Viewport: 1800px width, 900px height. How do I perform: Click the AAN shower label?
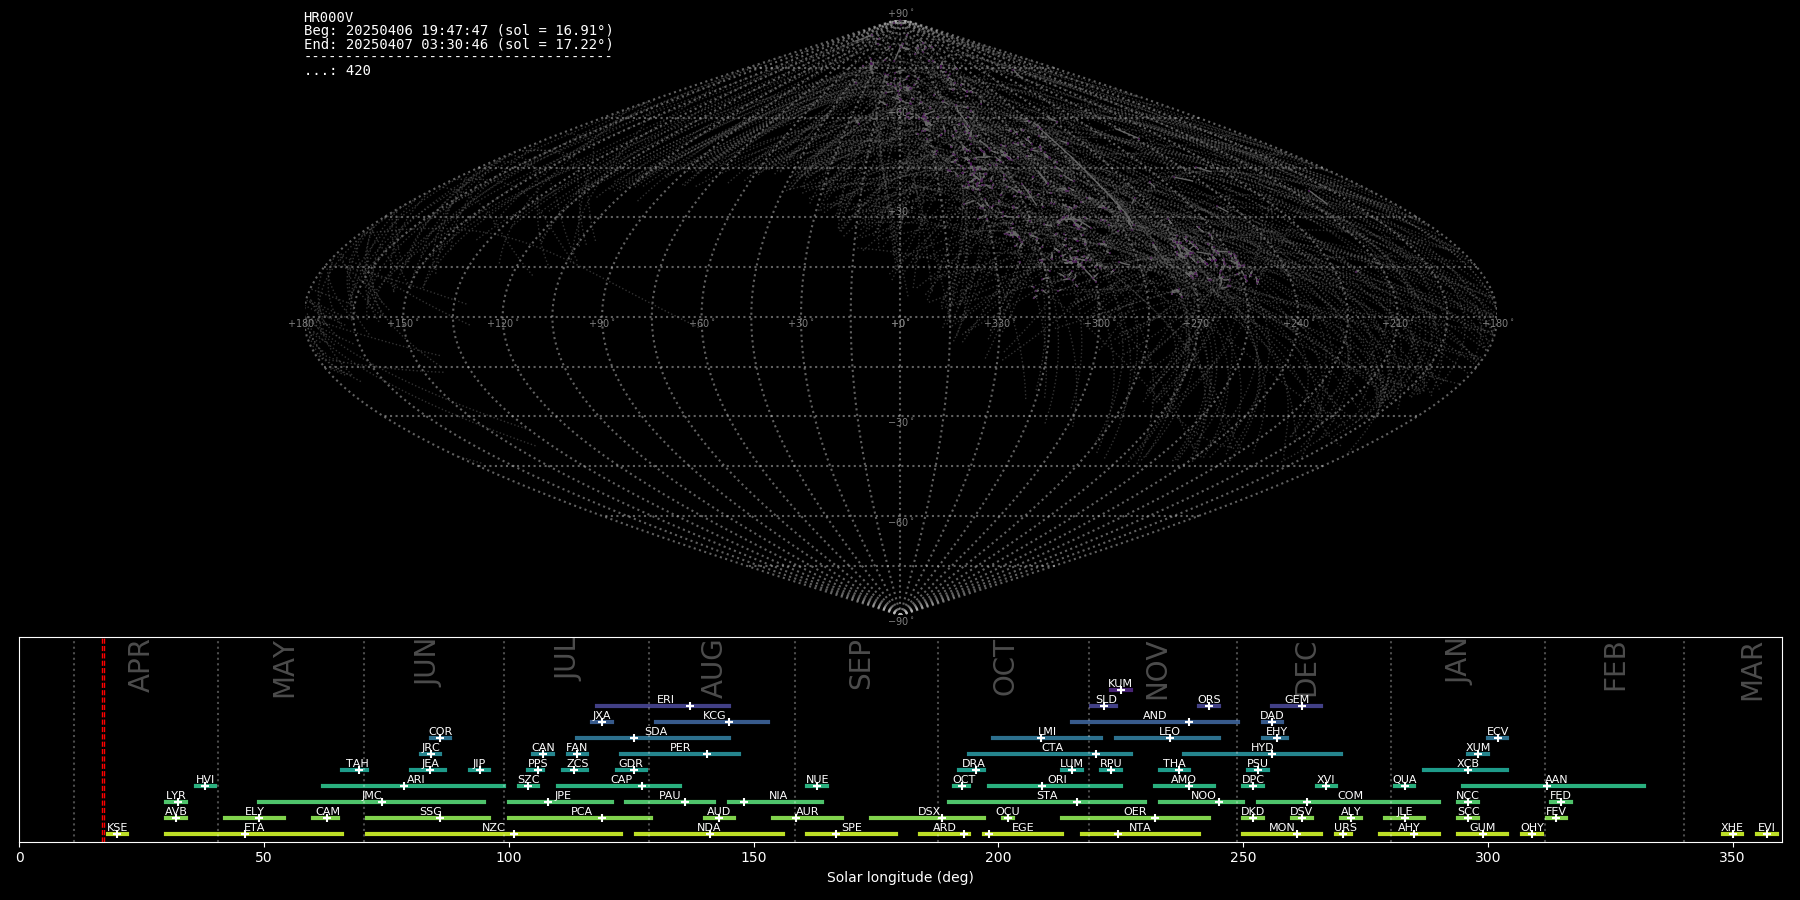[1556, 780]
